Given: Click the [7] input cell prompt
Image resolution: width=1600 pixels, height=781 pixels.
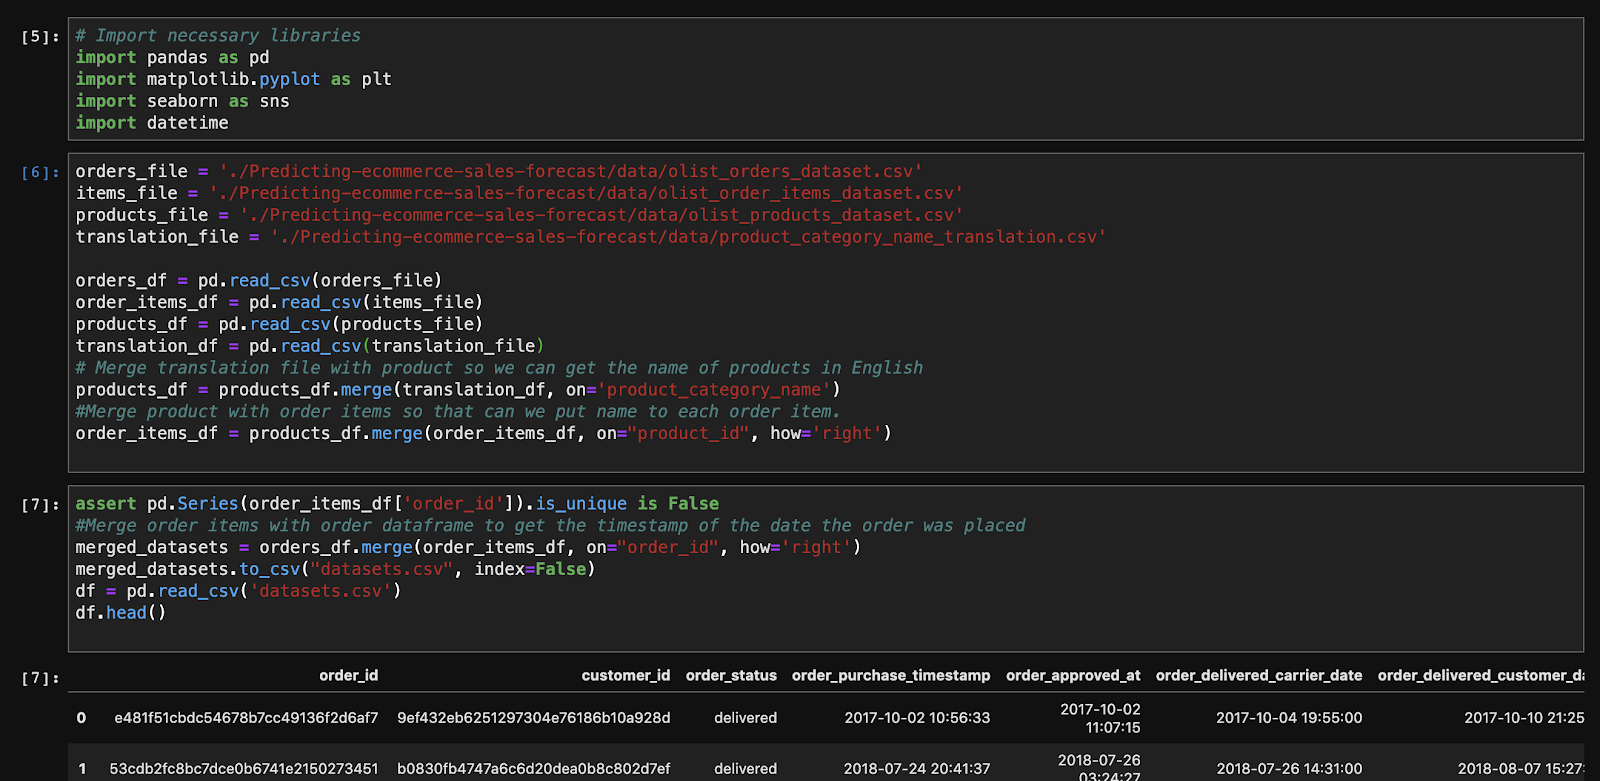Looking at the screenshot, I should pyautogui.click(x=40, y=504).
